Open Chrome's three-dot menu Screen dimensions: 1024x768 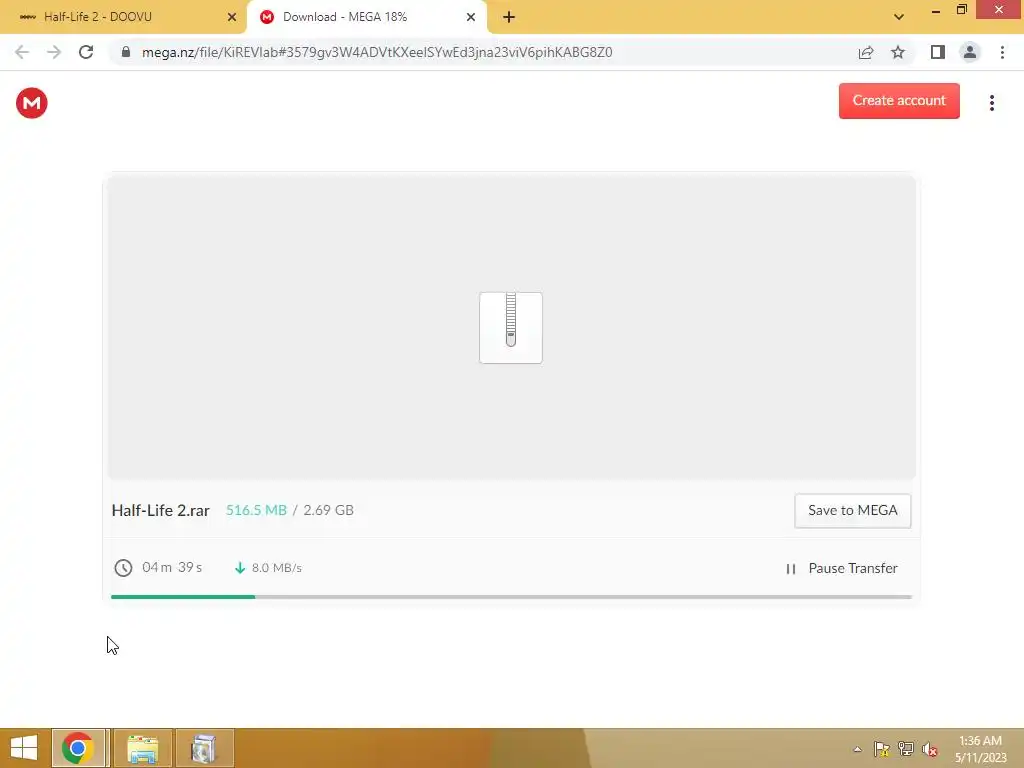[1002, 52]
